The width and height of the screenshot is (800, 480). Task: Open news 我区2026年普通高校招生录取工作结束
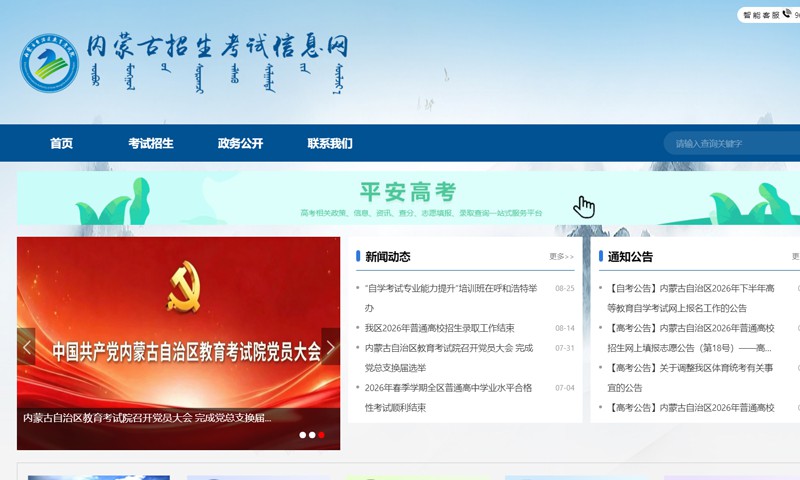439,328
